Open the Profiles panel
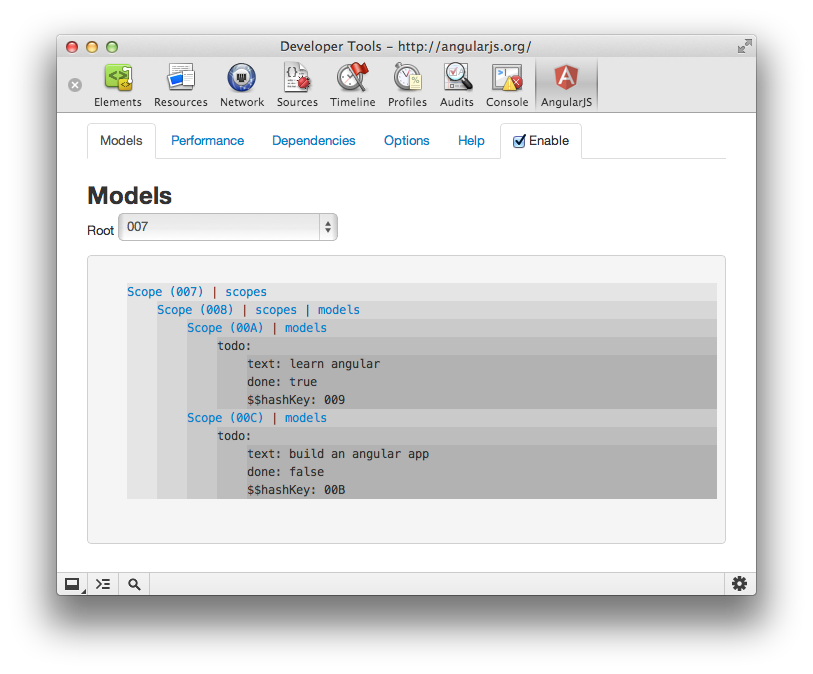Screen dimensions: 813x674 pyautogui.click(x=408, y=85)
